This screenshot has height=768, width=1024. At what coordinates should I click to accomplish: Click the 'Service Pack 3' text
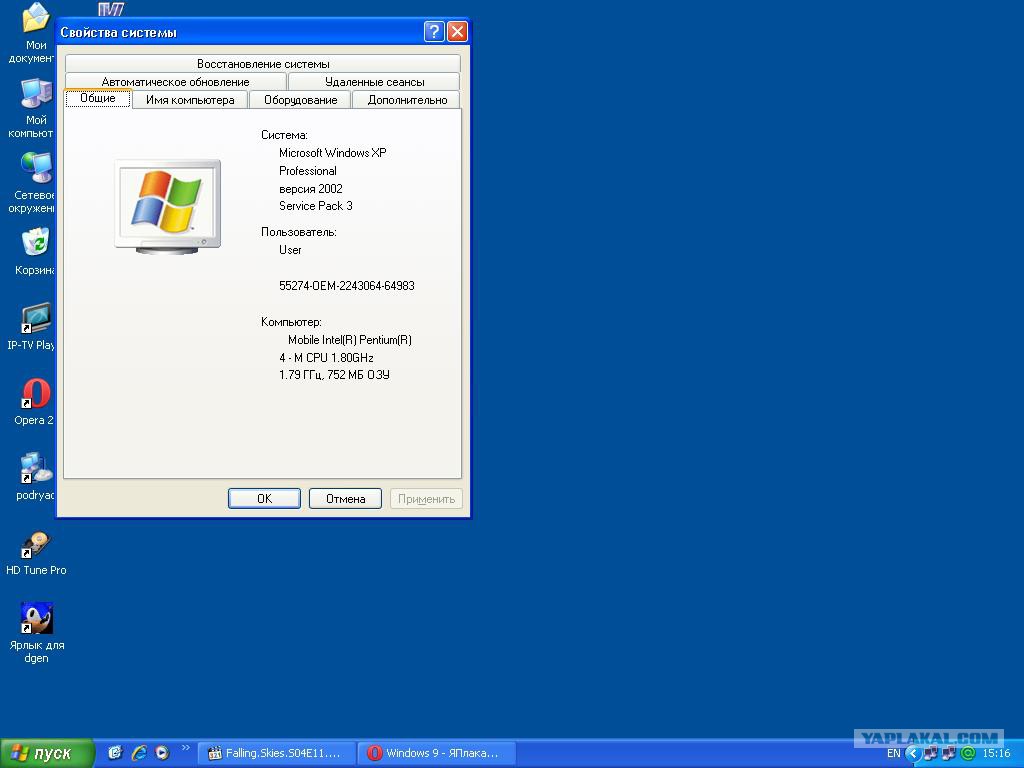click(x=315, y=206)
